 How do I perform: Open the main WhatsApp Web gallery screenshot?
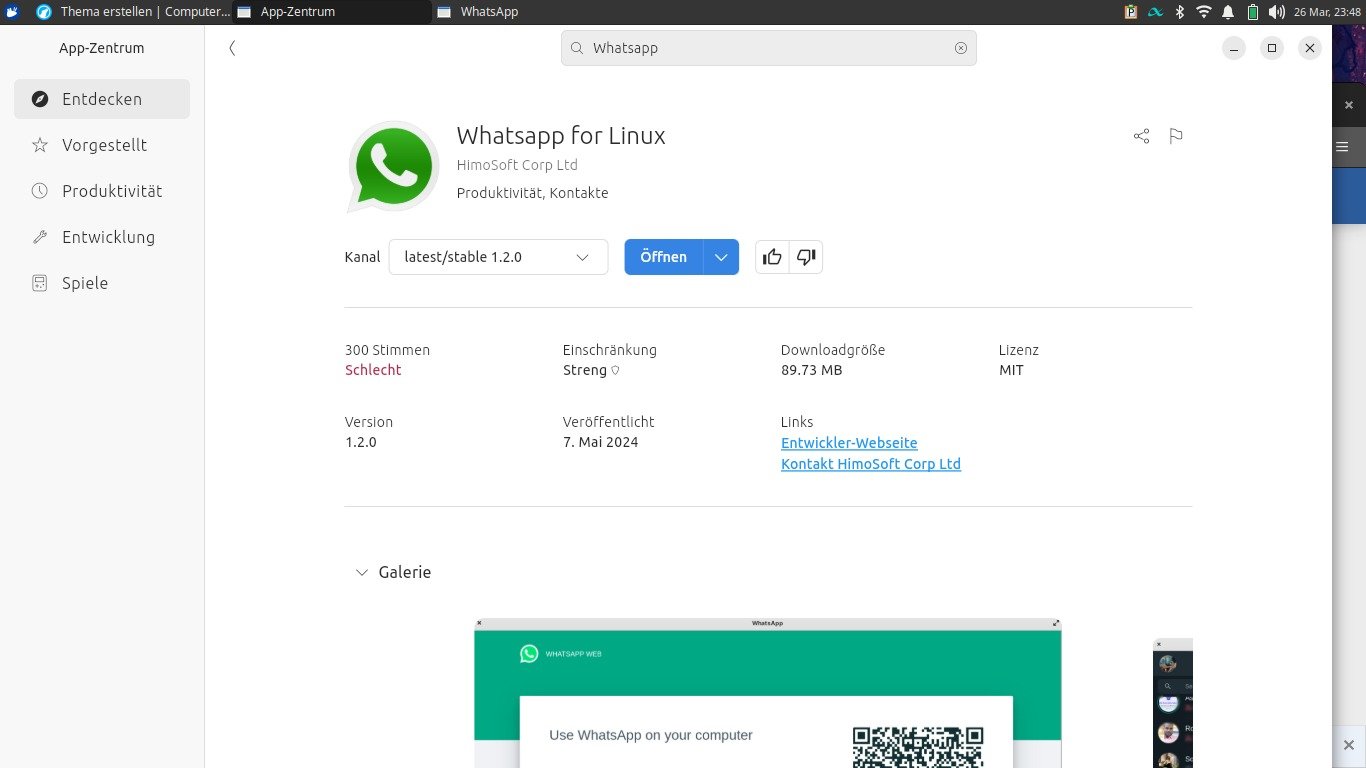tap(767, 693)
